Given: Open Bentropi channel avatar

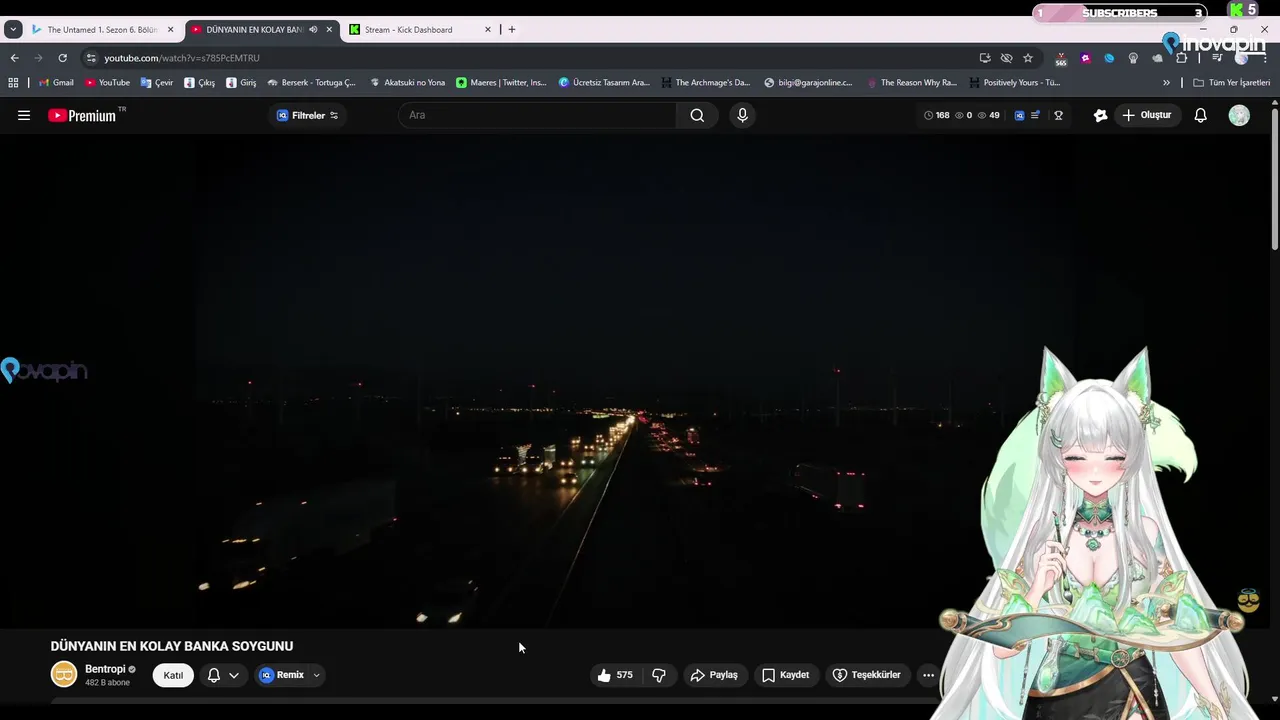Looking at the screenshot, I should coord(64,674).
